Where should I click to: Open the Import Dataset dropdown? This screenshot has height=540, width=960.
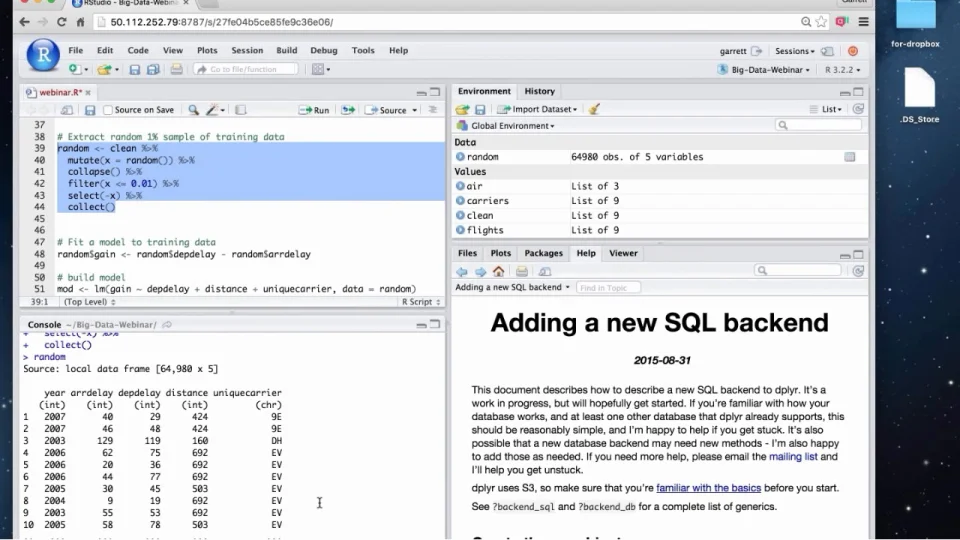(x=538, y=110)
